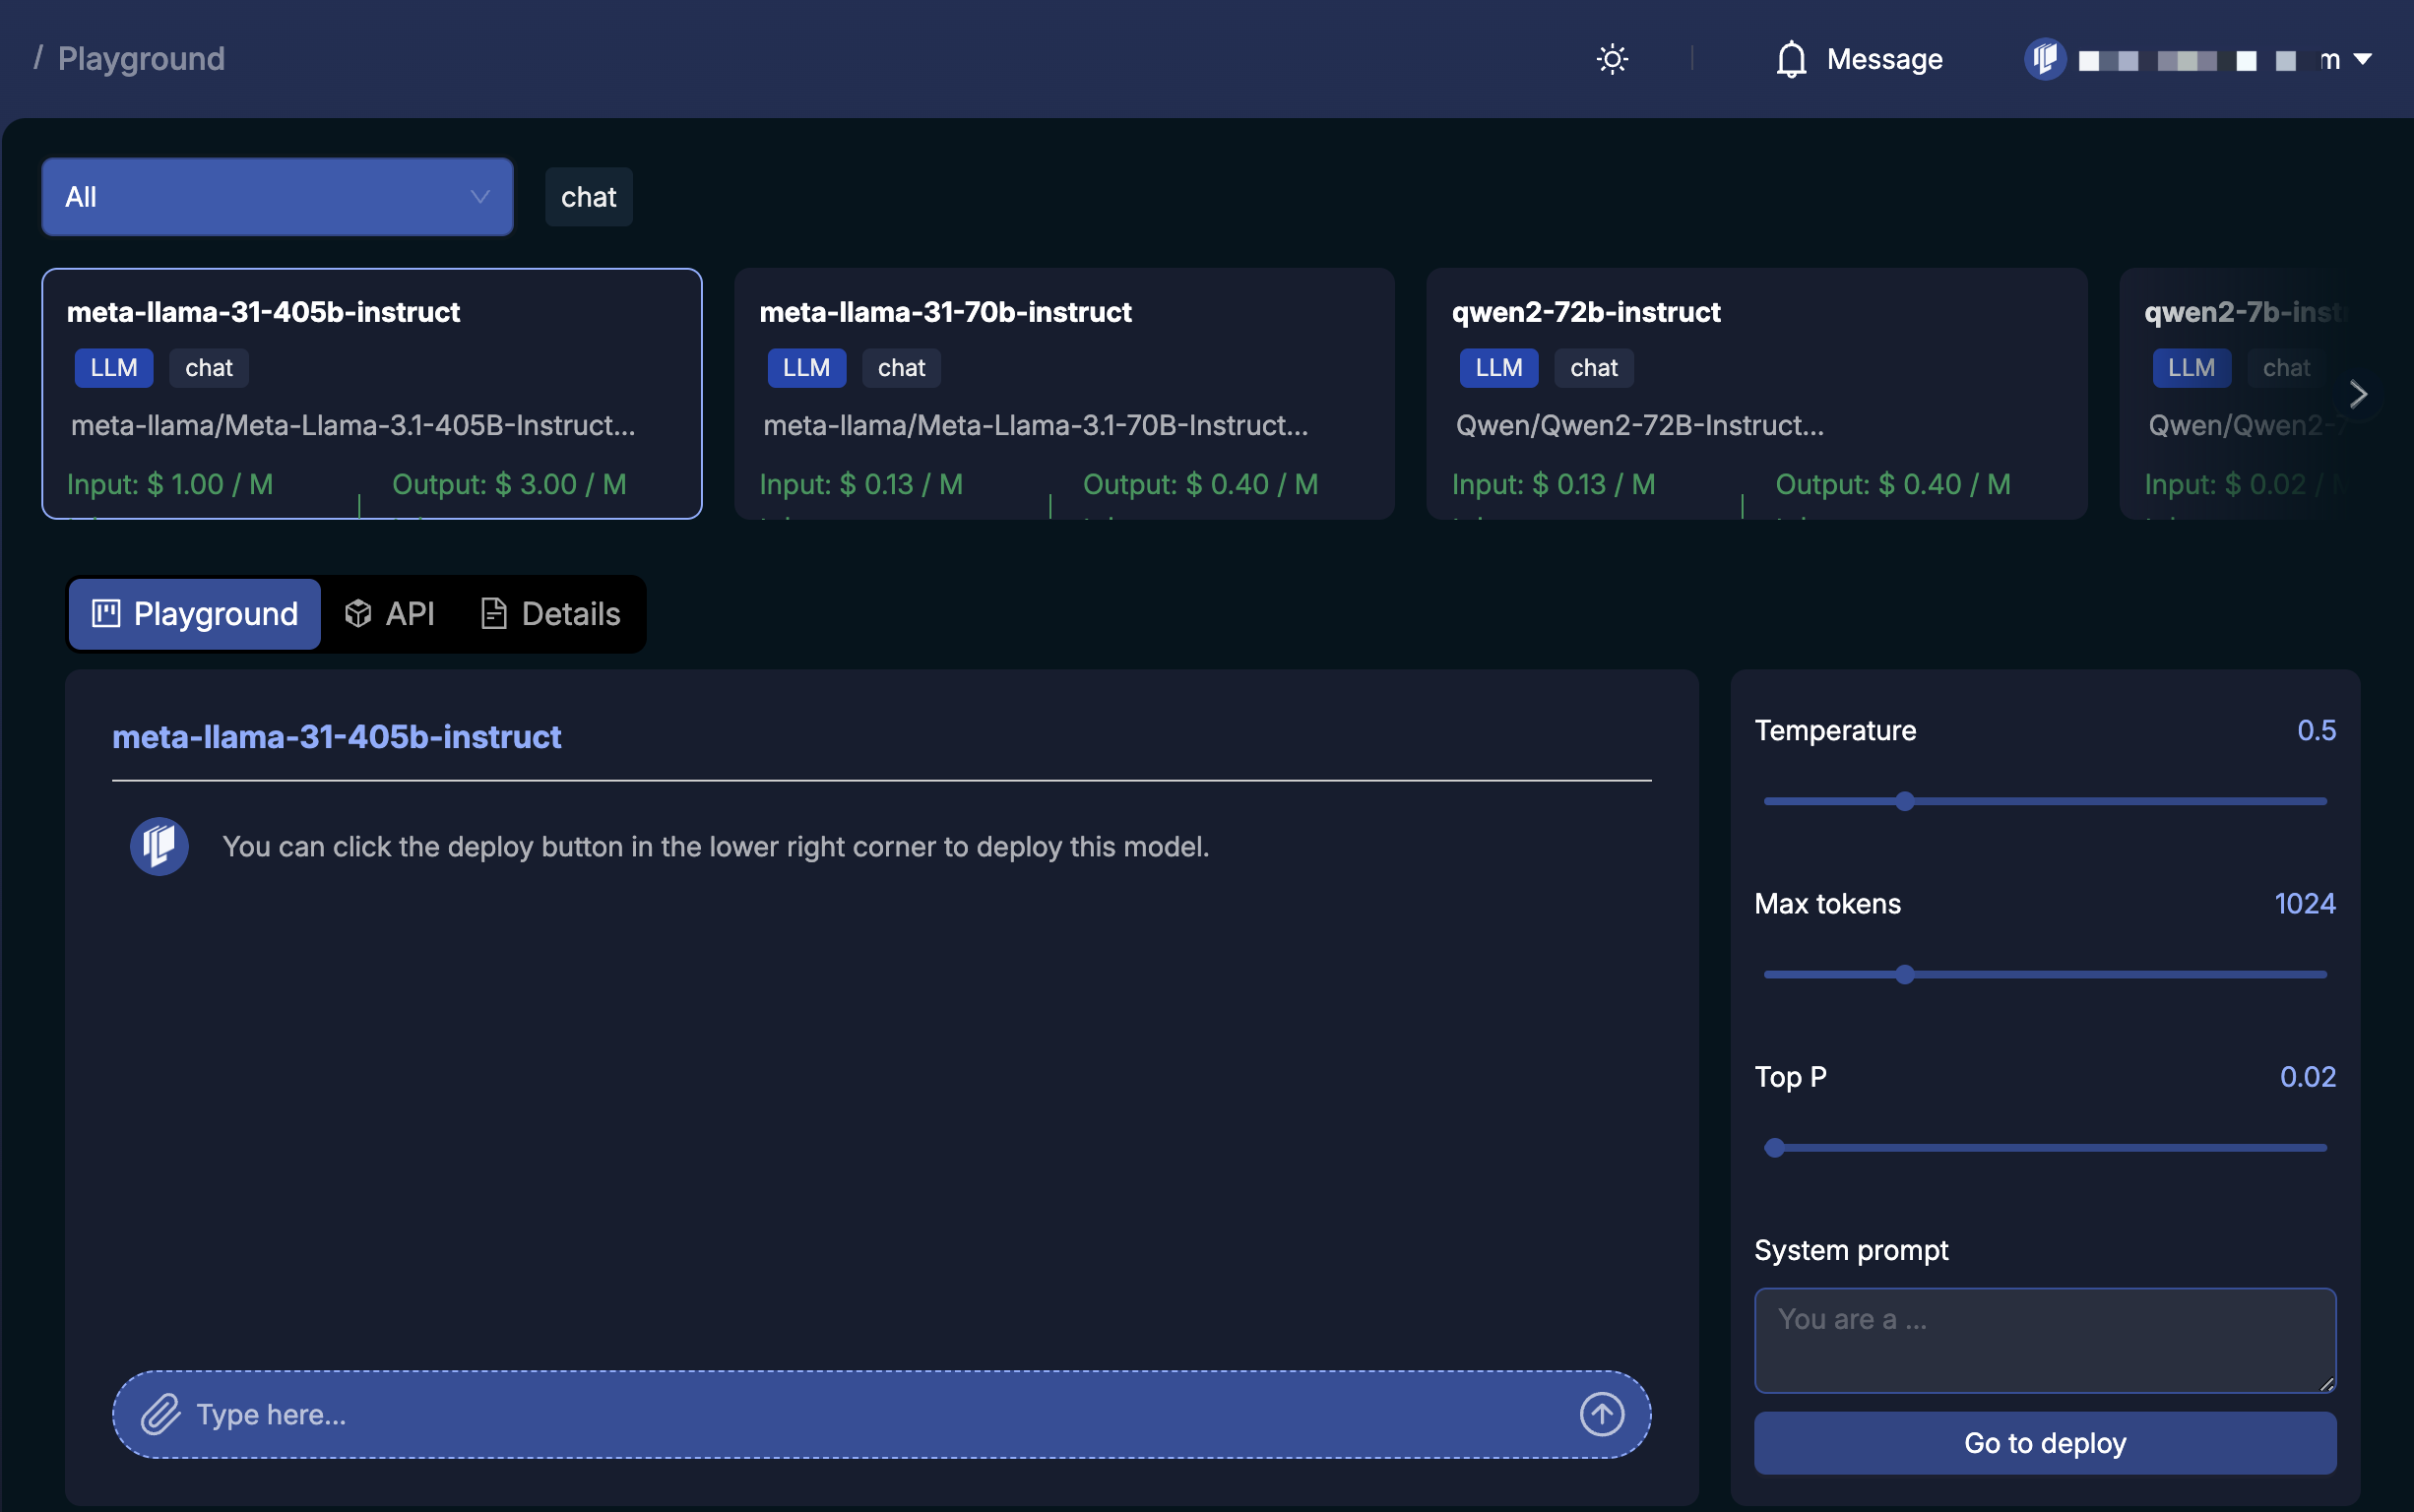2414x1512 pixels.
Task: Click the send arrow icon
Action: [1601, 1414]
